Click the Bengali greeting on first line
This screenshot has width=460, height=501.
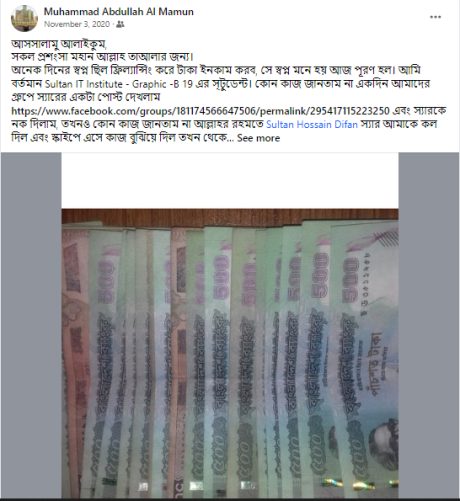point(59,44)
